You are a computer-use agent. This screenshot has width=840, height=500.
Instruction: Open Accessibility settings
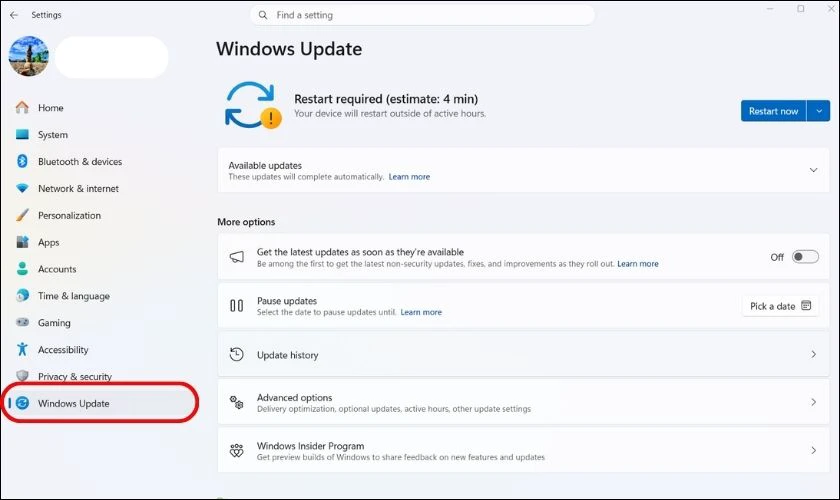click(63, 349)
